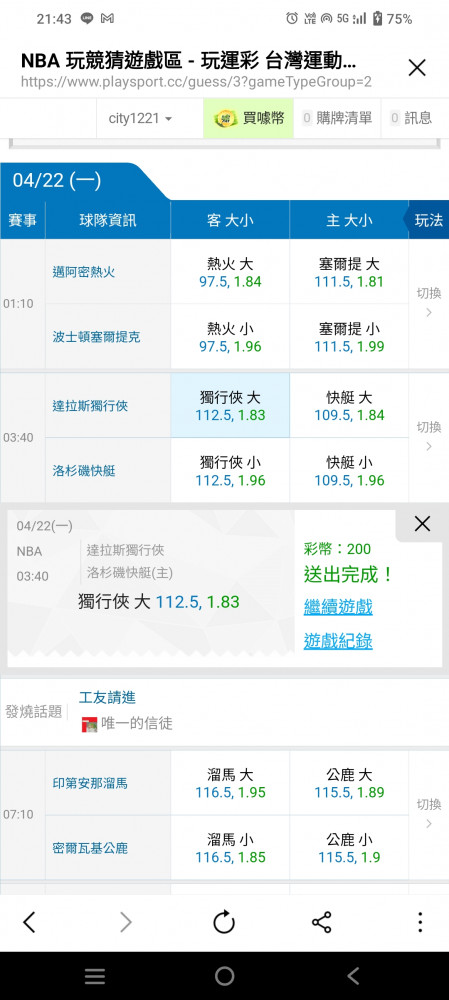
Task: Expand 切換 for Pacers vs Bucks game
Action: click(429, 813)
